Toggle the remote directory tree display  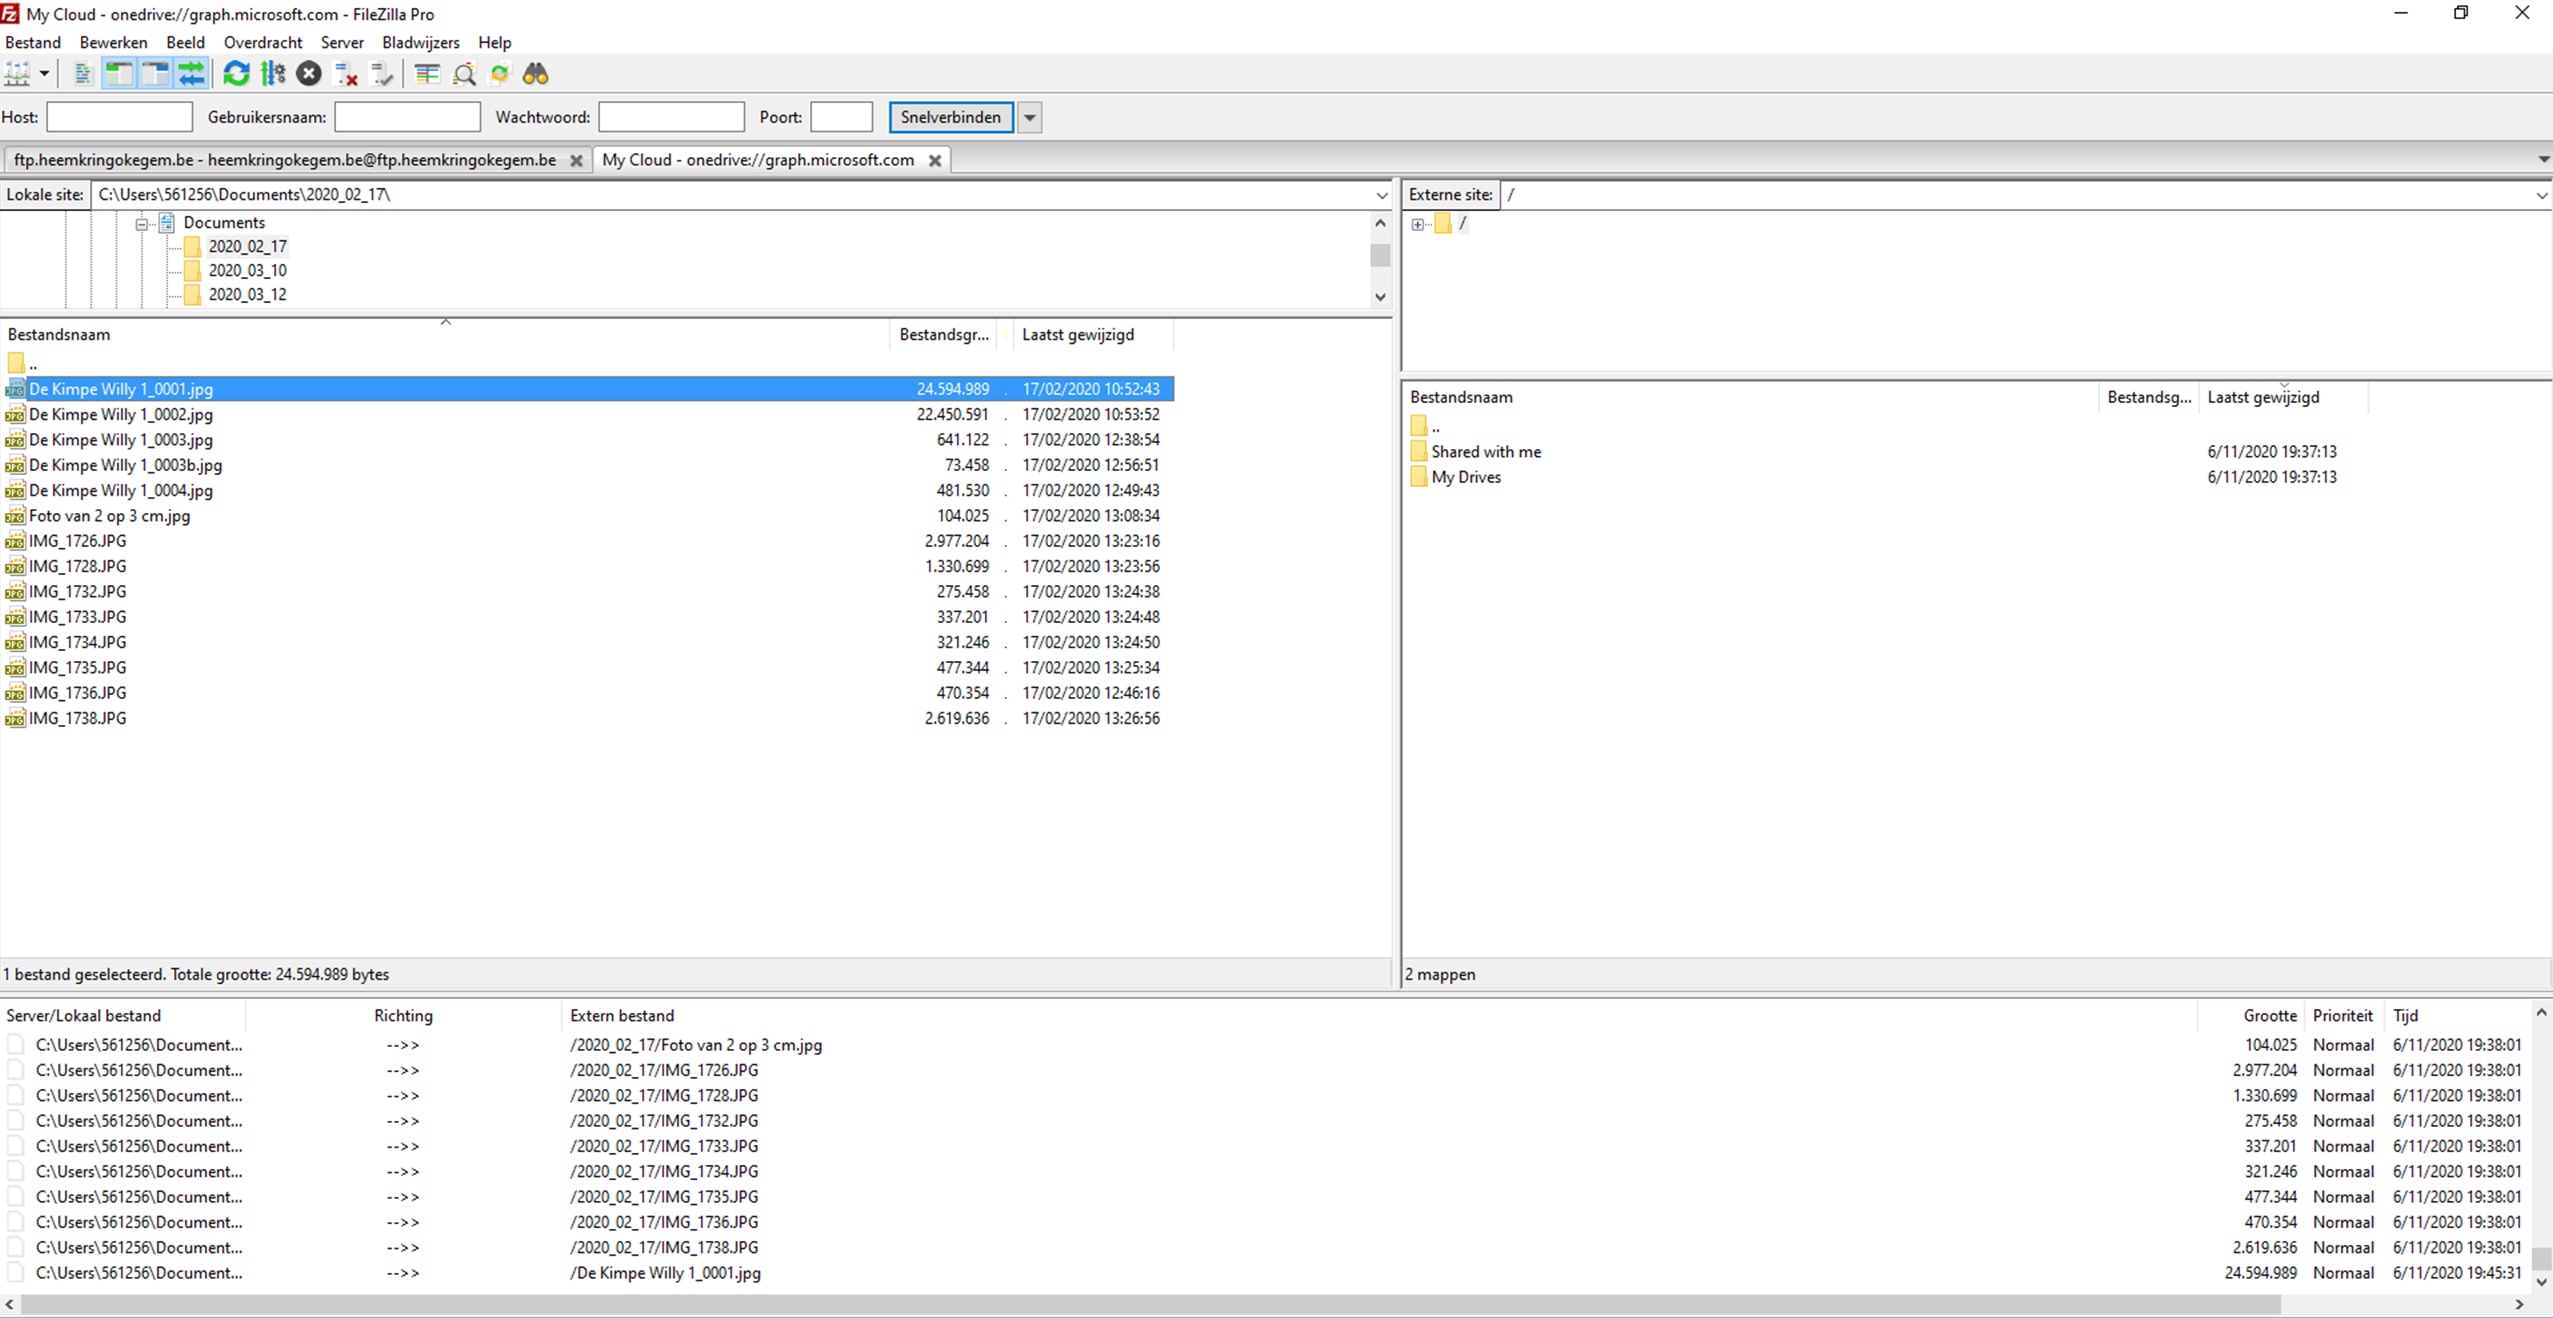click(155, 74)
